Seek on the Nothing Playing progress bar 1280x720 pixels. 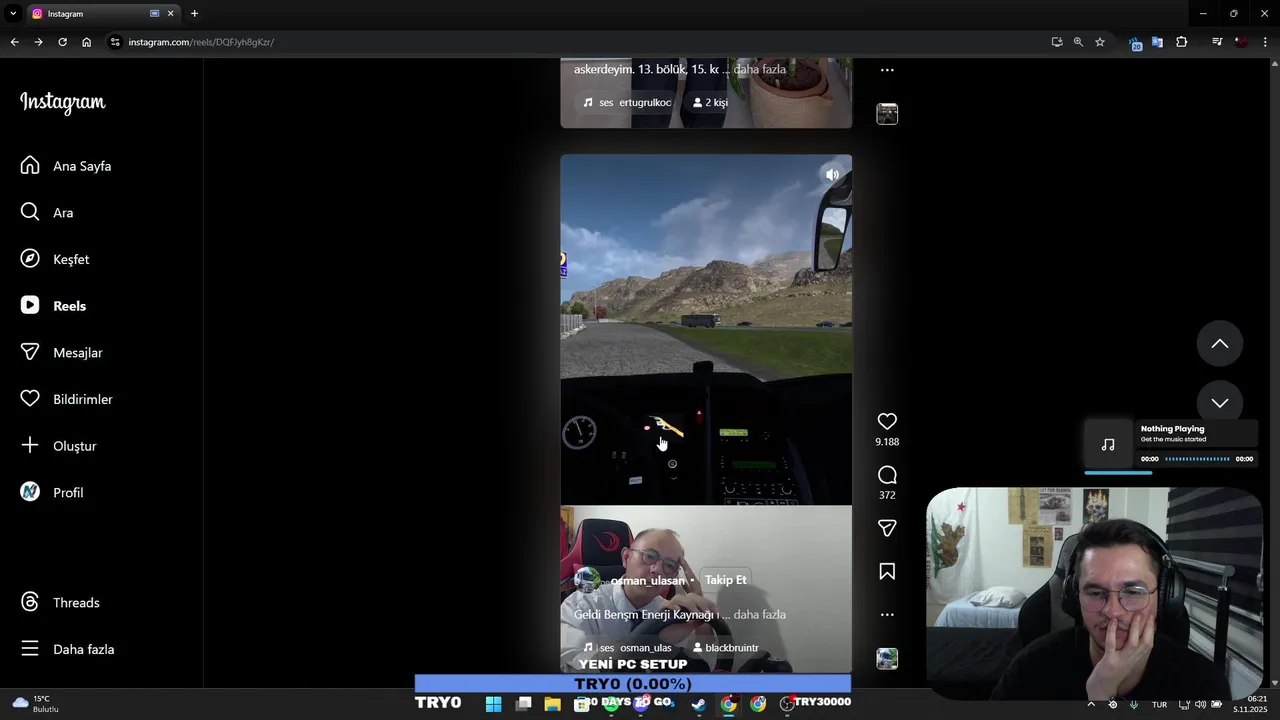1198,459
